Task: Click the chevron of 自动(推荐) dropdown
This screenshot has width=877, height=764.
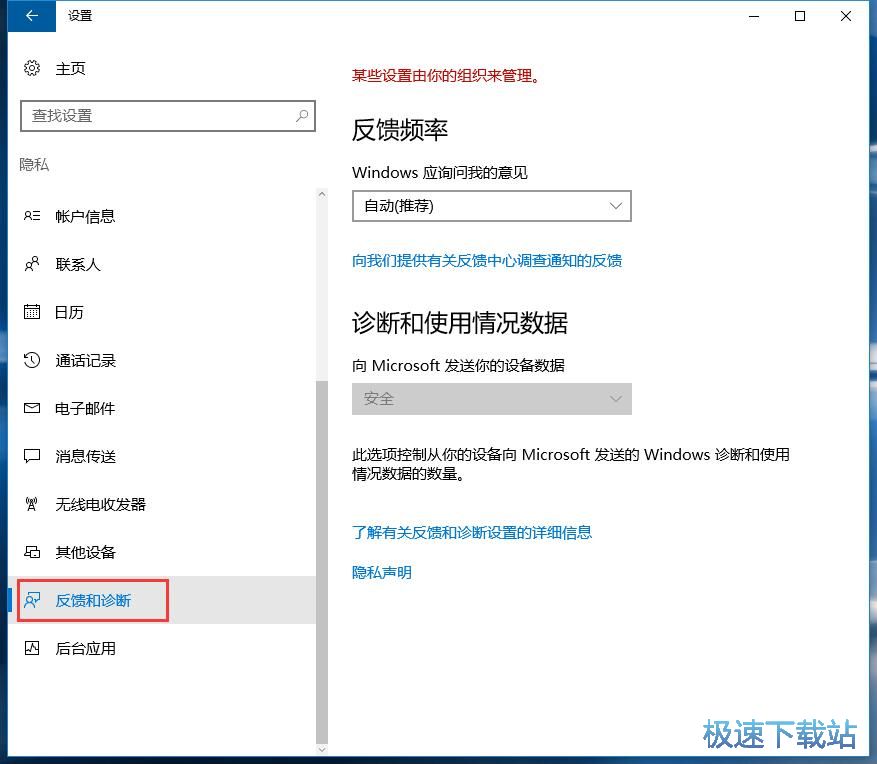Action: (616, 206)
